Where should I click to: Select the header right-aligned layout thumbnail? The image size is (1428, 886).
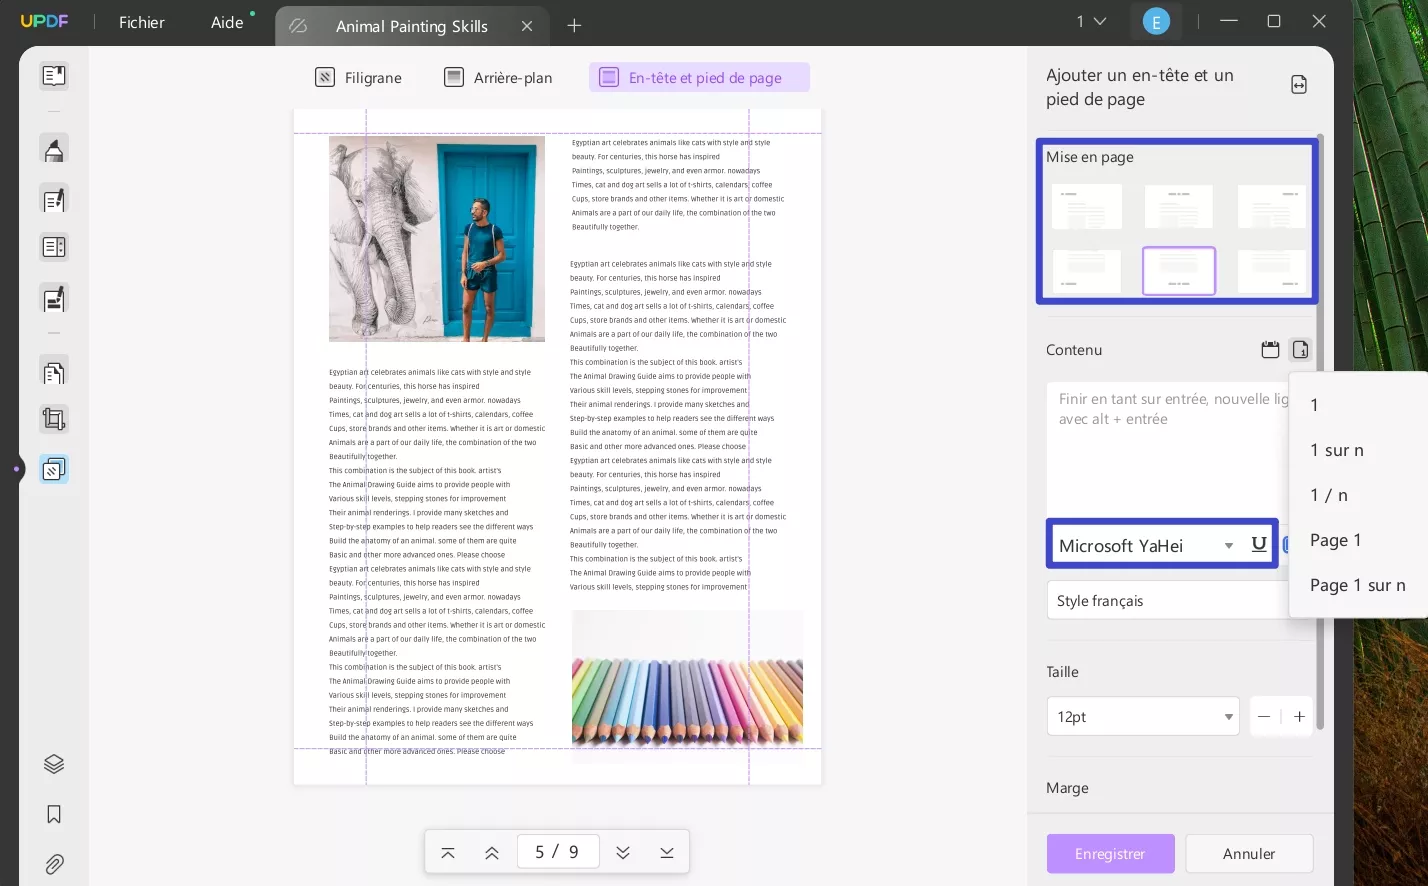pos(1272,207)
